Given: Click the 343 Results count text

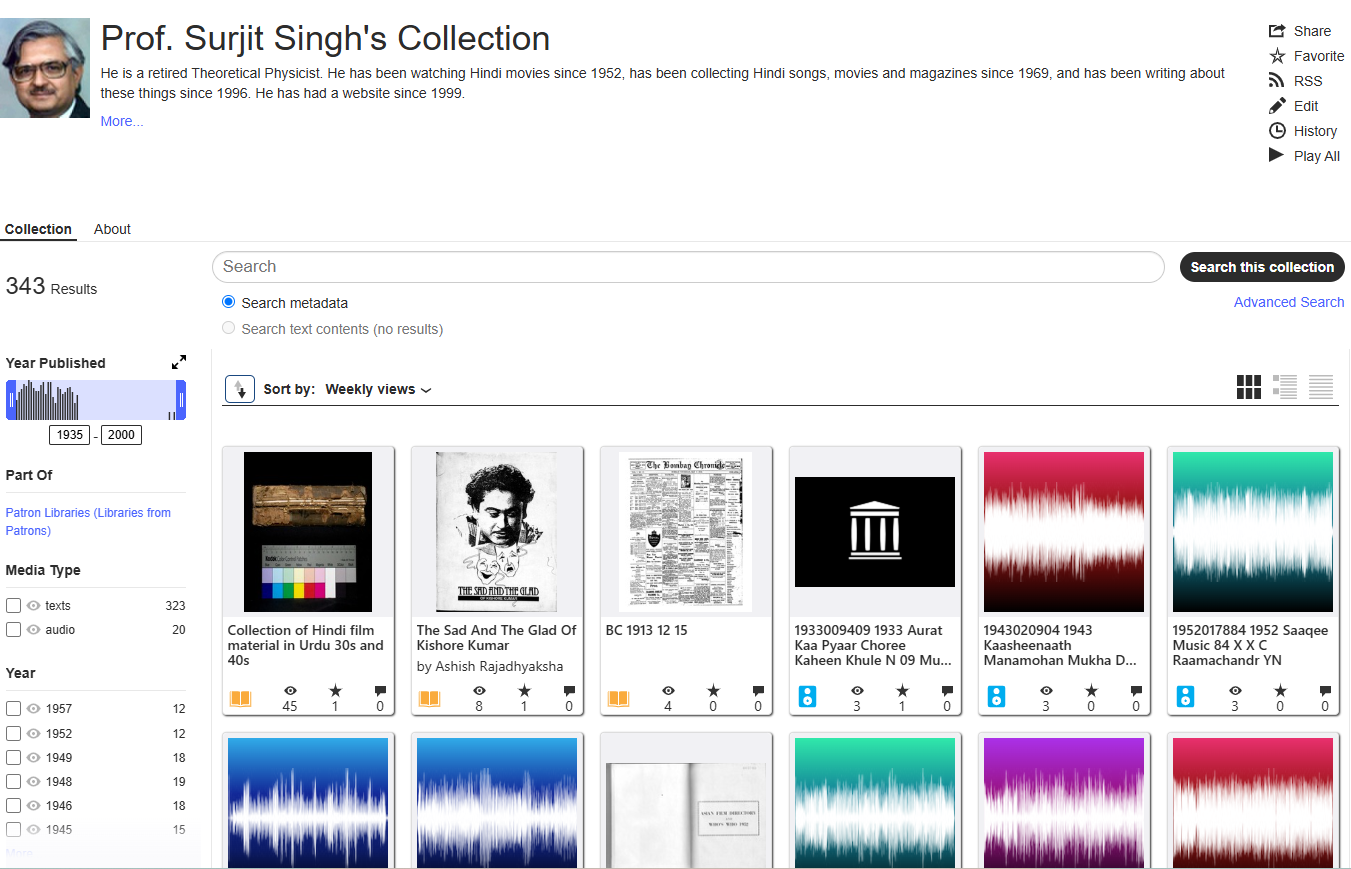Looking at the screenshot, I should (x=51, y=287).
